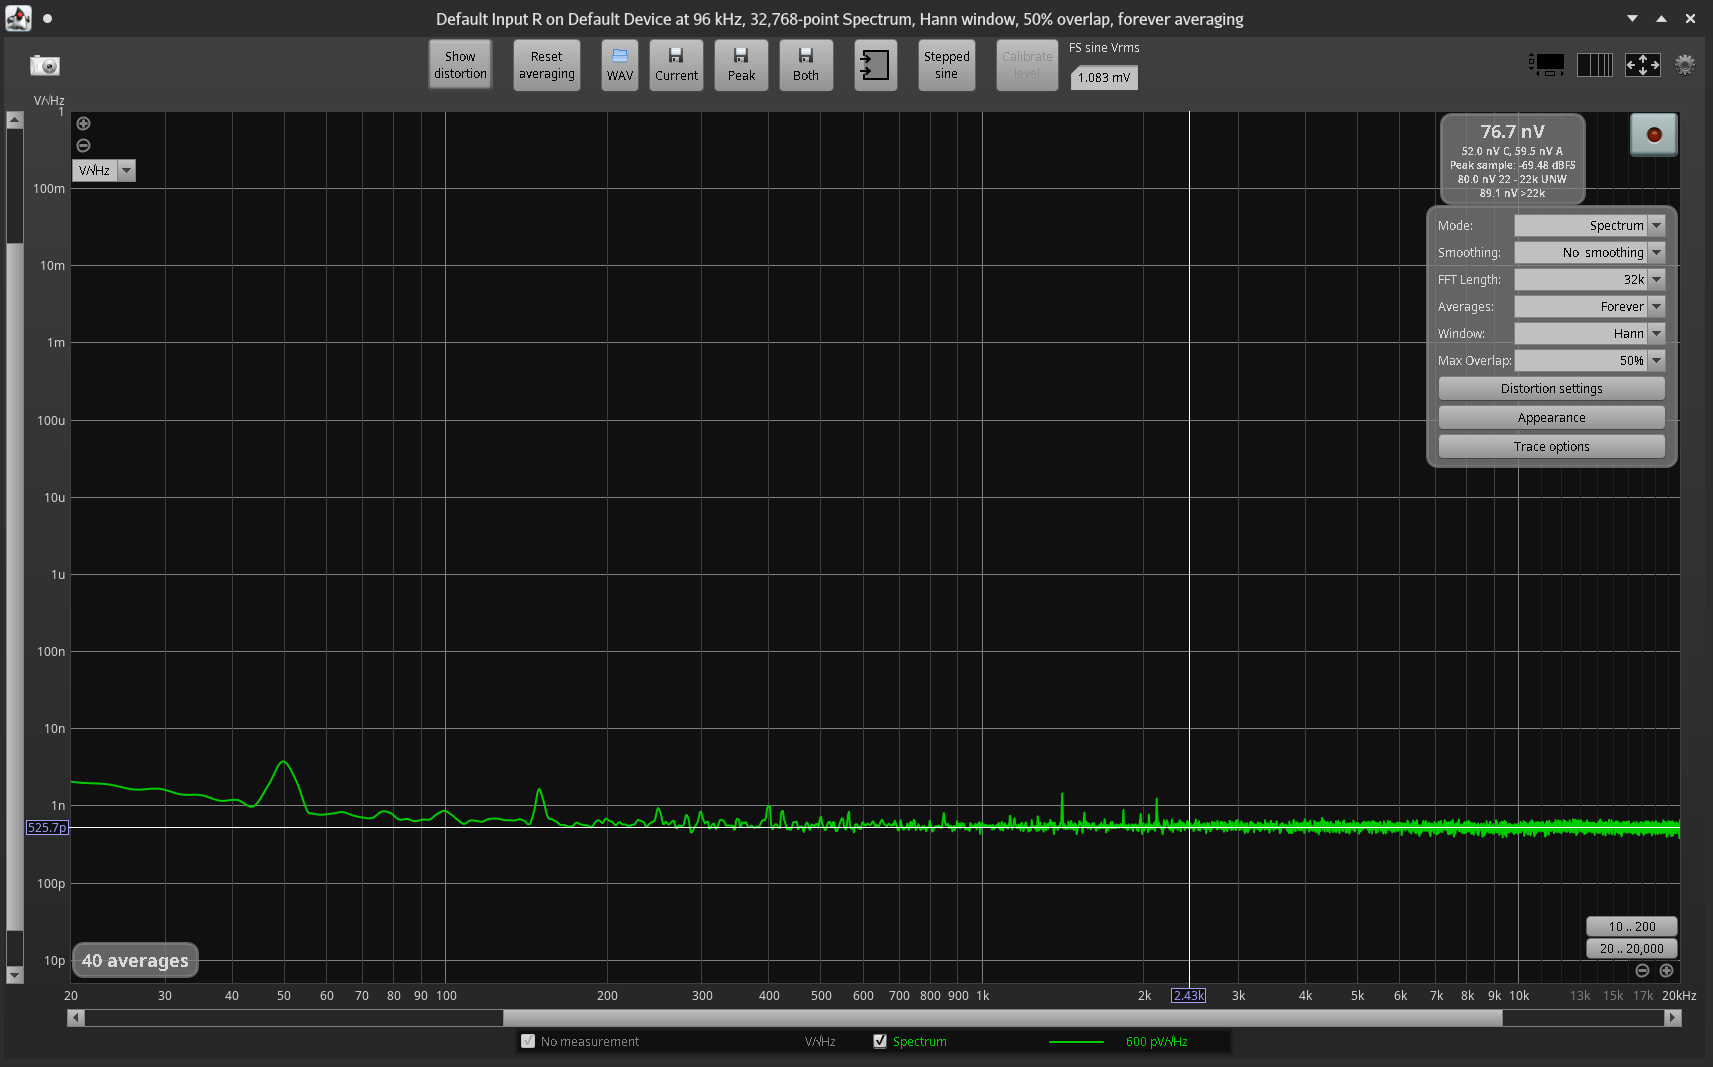The height and width of the screenshot is (1067, 1713).
Task: Click the 2.43k frequency cursor label
Action: click(x=1189, y=996)
